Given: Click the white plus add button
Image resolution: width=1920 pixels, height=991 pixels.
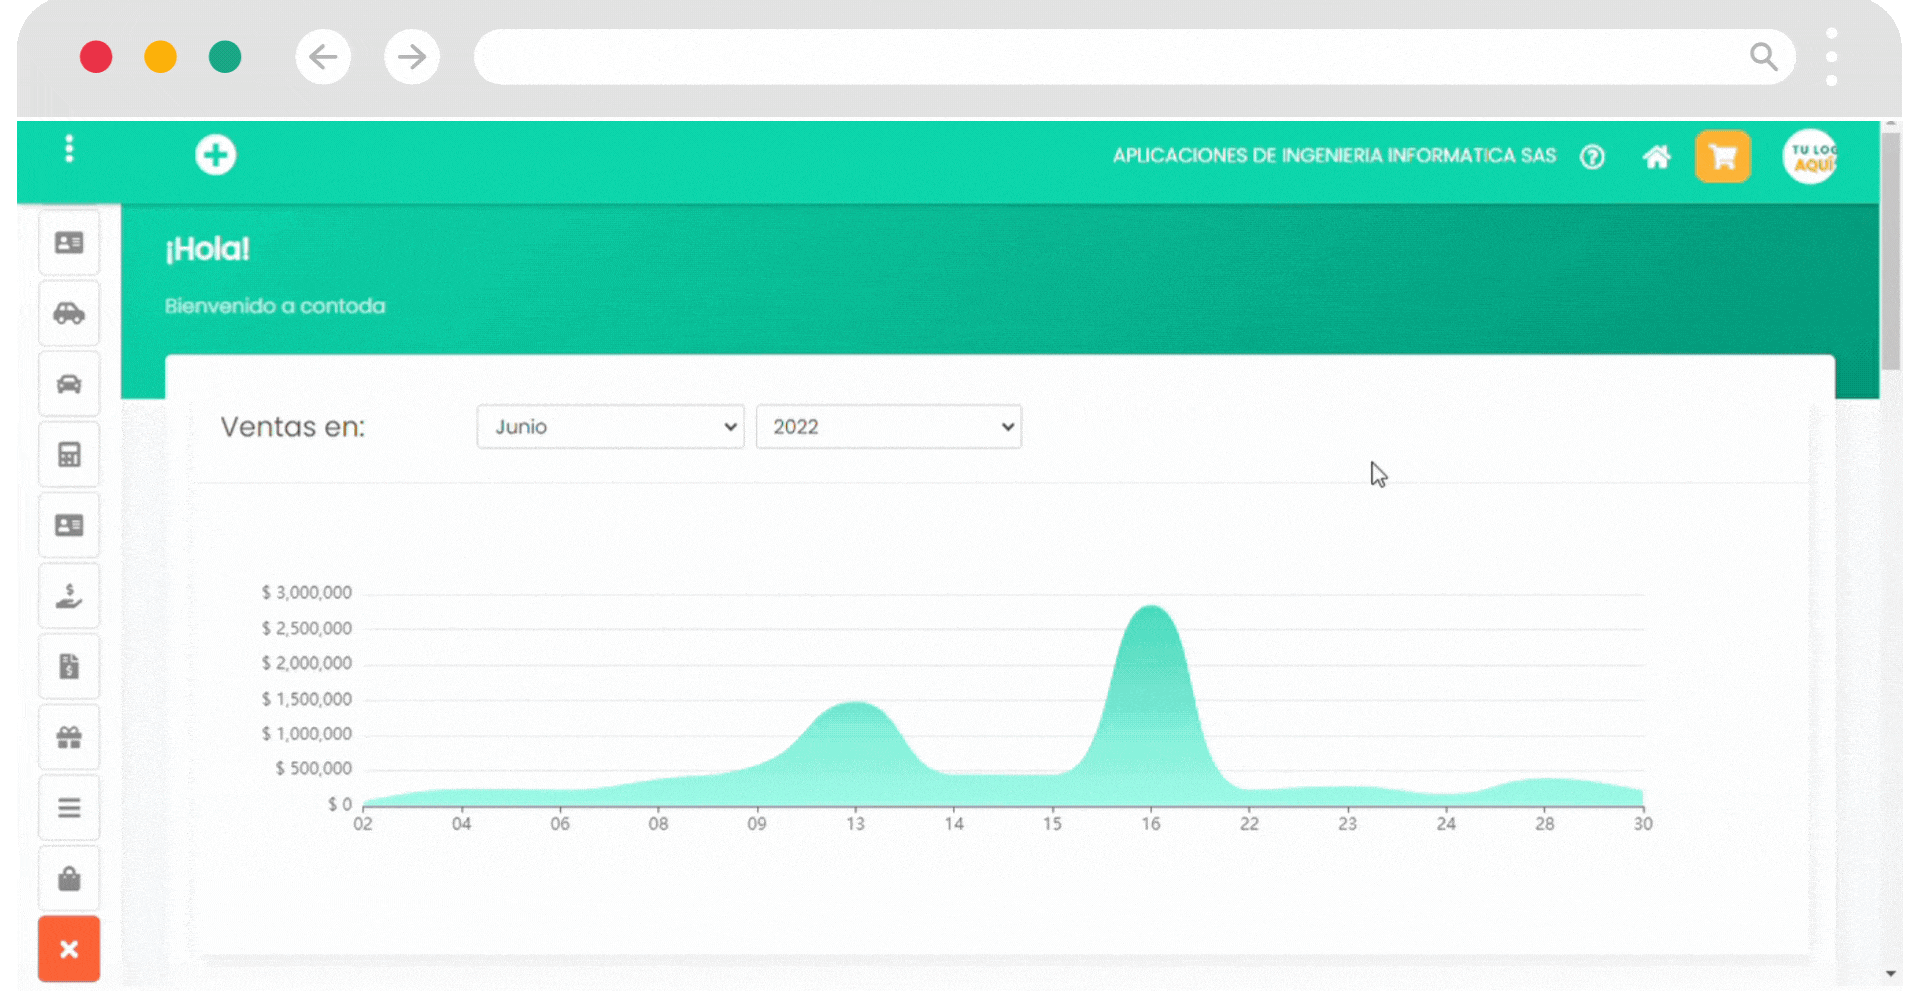Looking at the screenshot, I should coord(215,155).
